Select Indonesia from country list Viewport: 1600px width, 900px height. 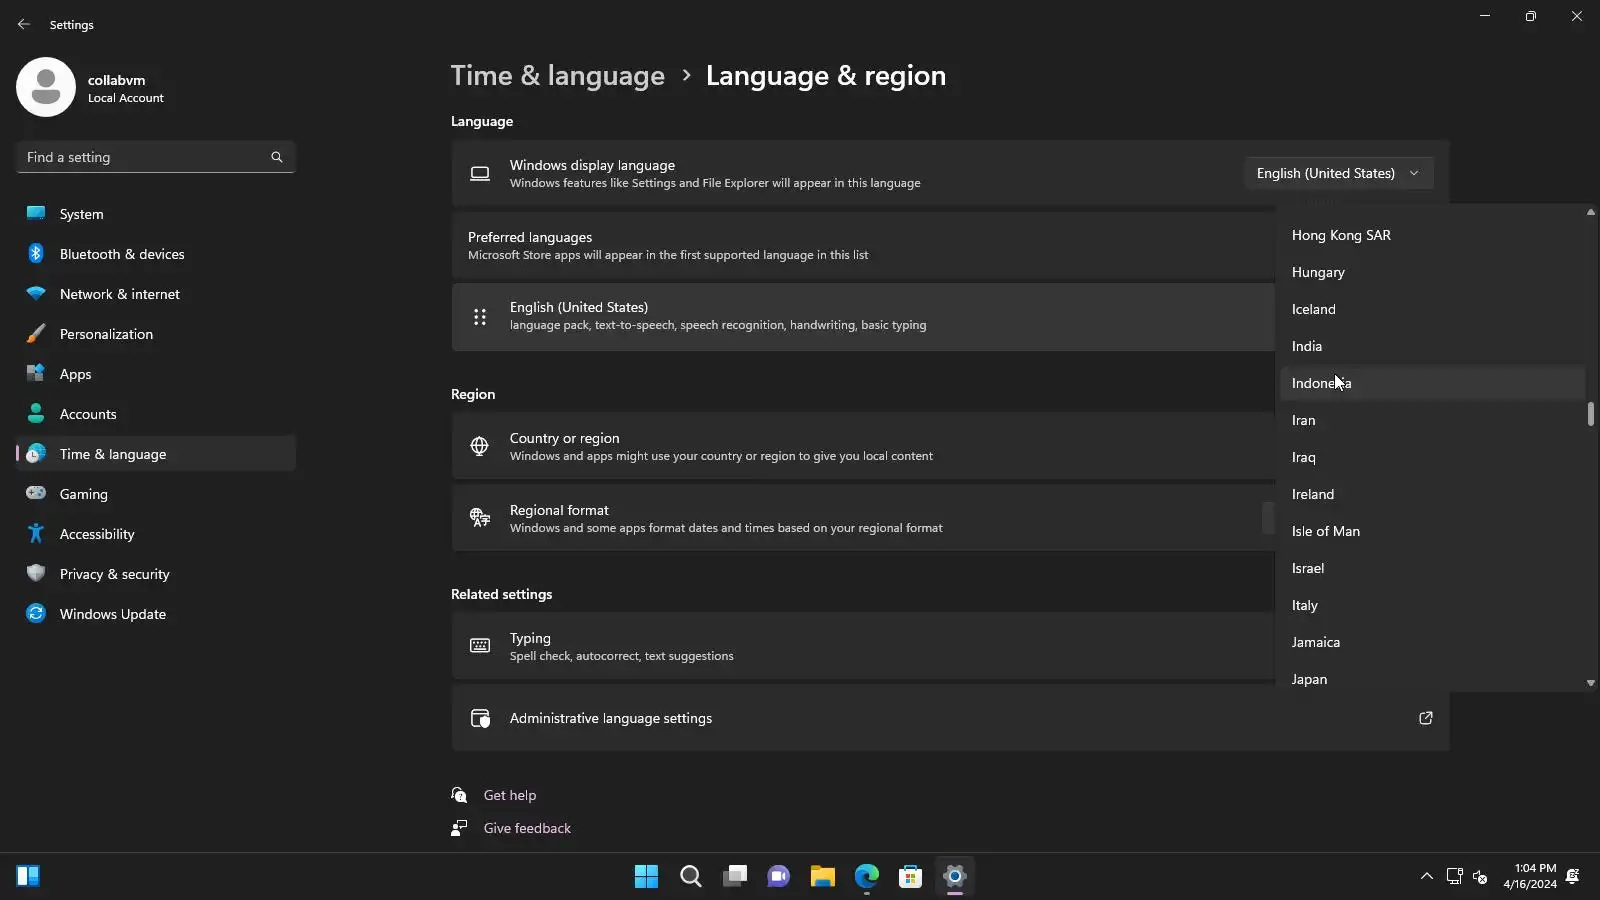pos(1432,383)
